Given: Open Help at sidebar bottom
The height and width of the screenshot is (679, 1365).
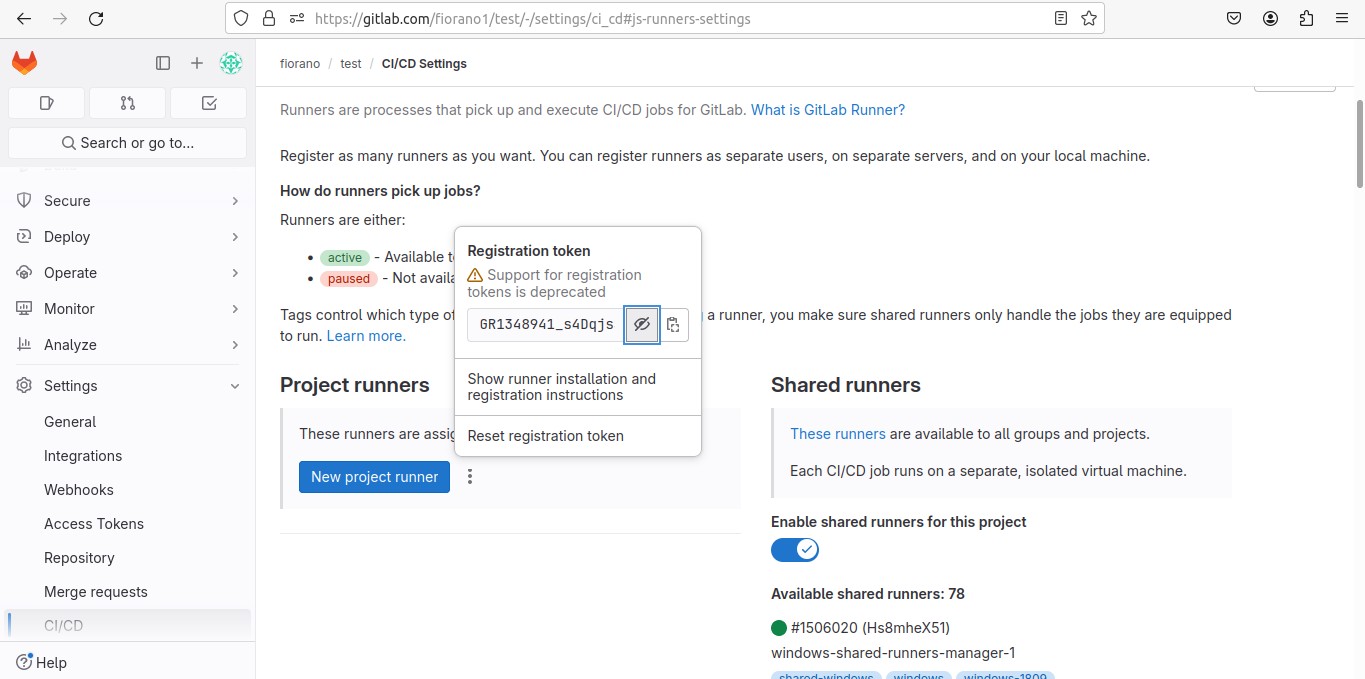Looking at the screenshot, I should pyautogui.click(x=42, y=662).
